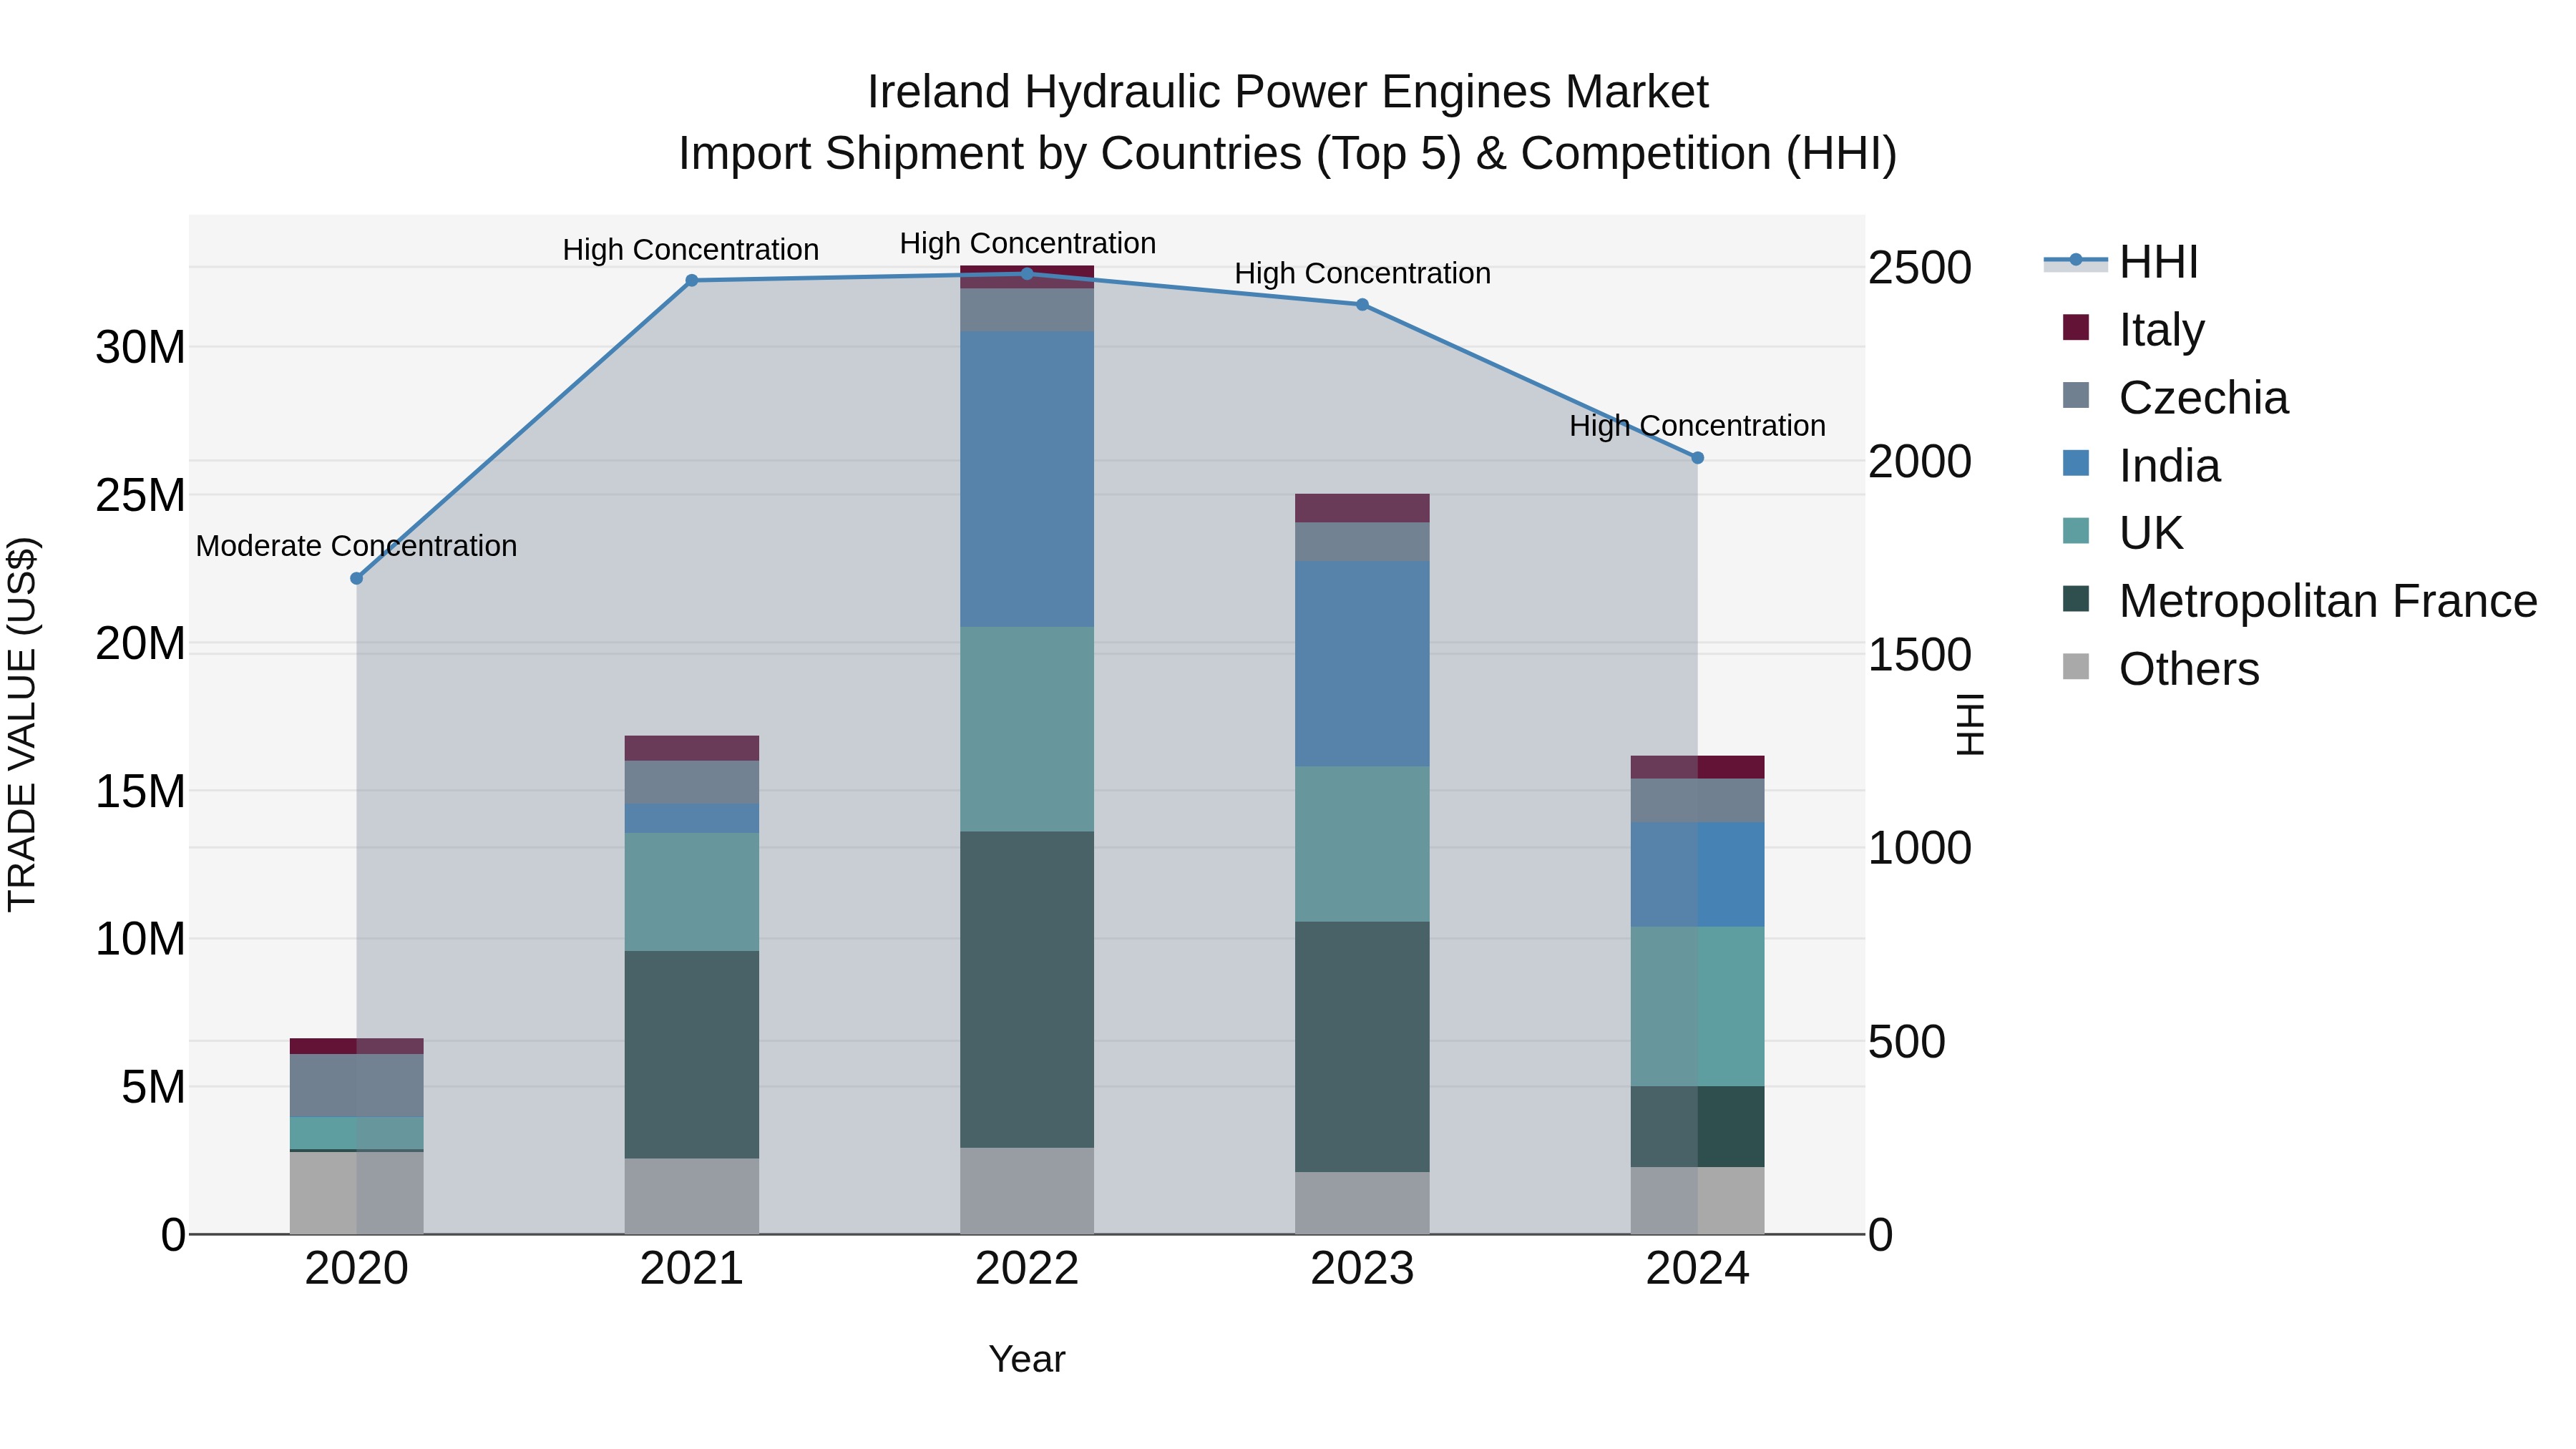Select the 2022 HHI data point
Viewport: 2576px width, 1449px height.
[1027, 274]
